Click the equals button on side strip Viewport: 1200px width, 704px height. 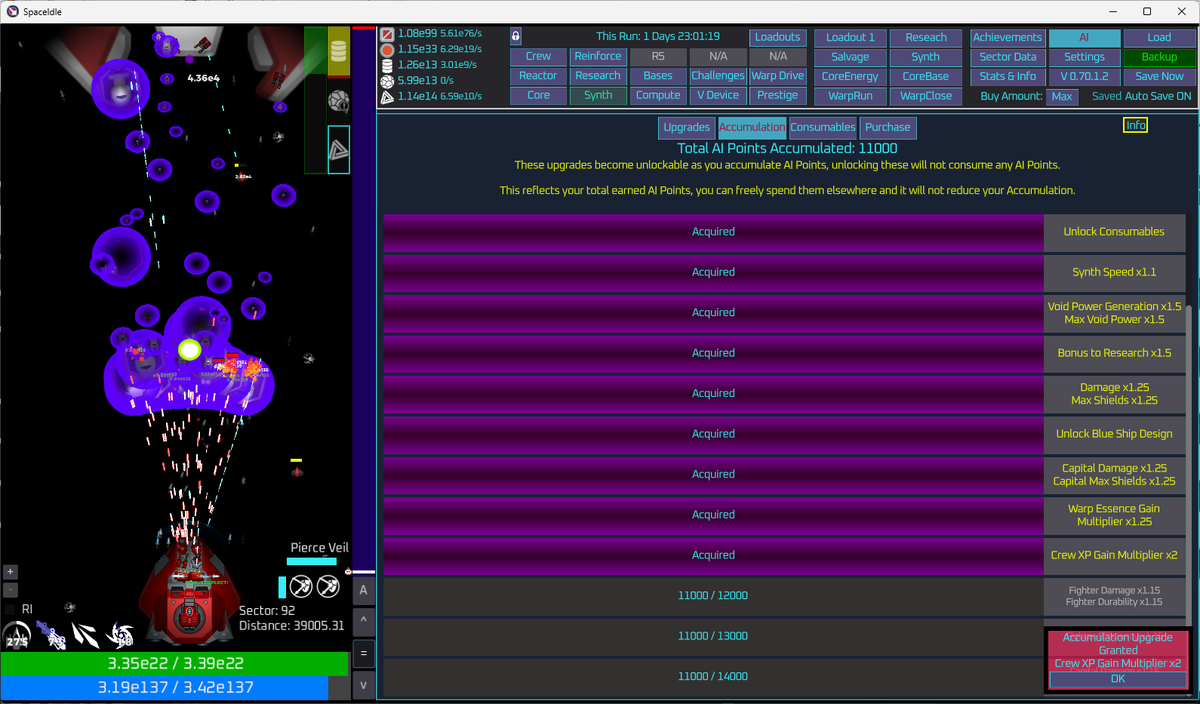coord(363,653)
